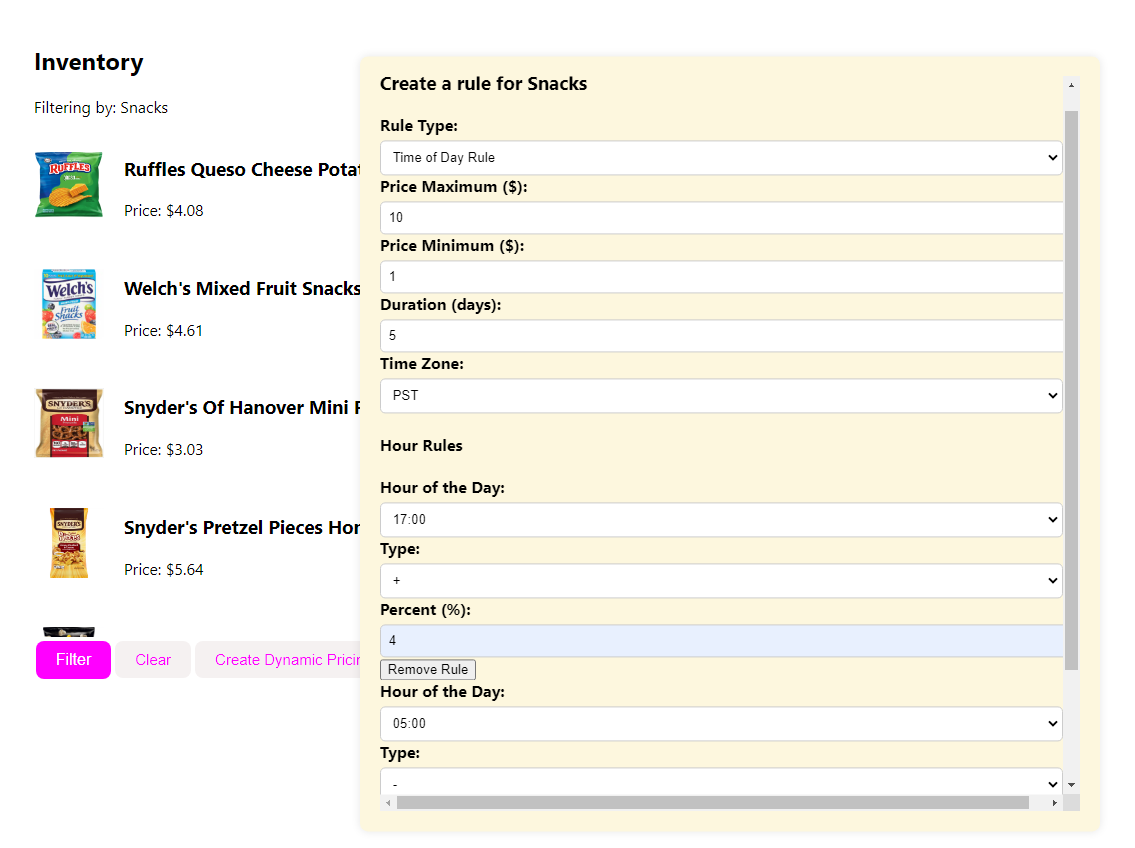Click the Snyder's Pretzel Pieces title
1135x848 pixels.
[x=242, y=528]
